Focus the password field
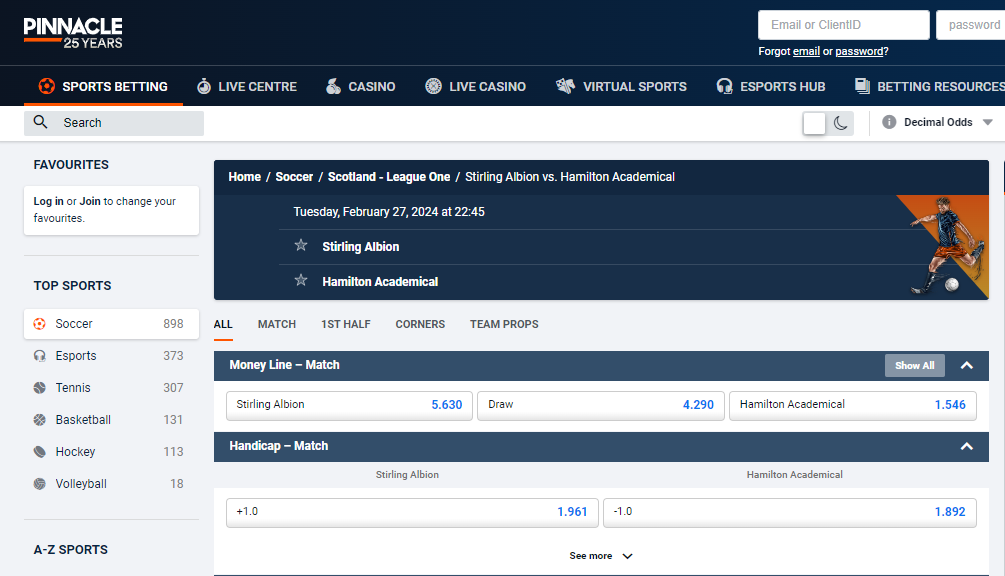Image resolution: width=1005 pixels, height=576 pixels. [x=970, y=25]
